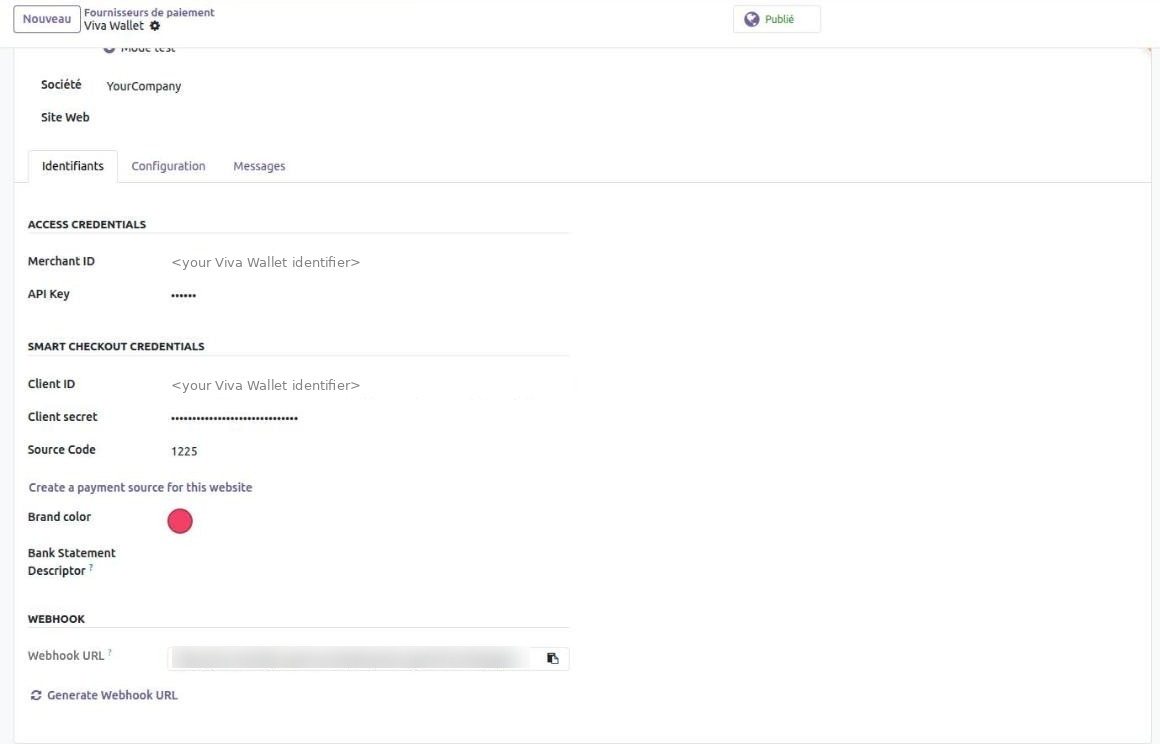Click the WEBHOOK section heading
Viewport: 1160px width, 744px height.
56,619
